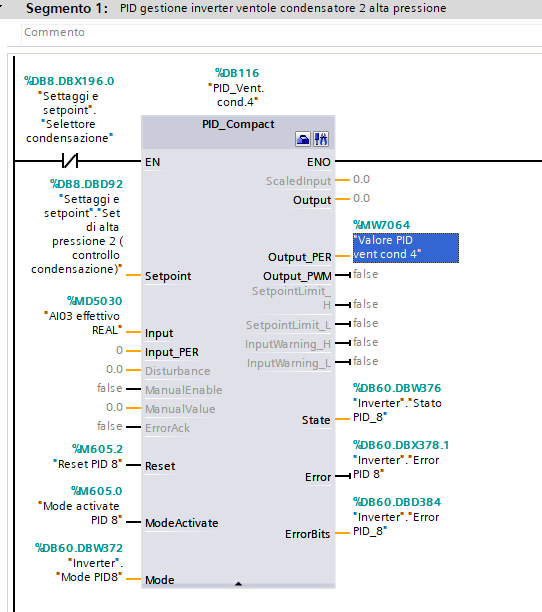The height and width of the screenshot is (612, 542).
Task: Select Output_PWM false value
Action: [366, 274]
